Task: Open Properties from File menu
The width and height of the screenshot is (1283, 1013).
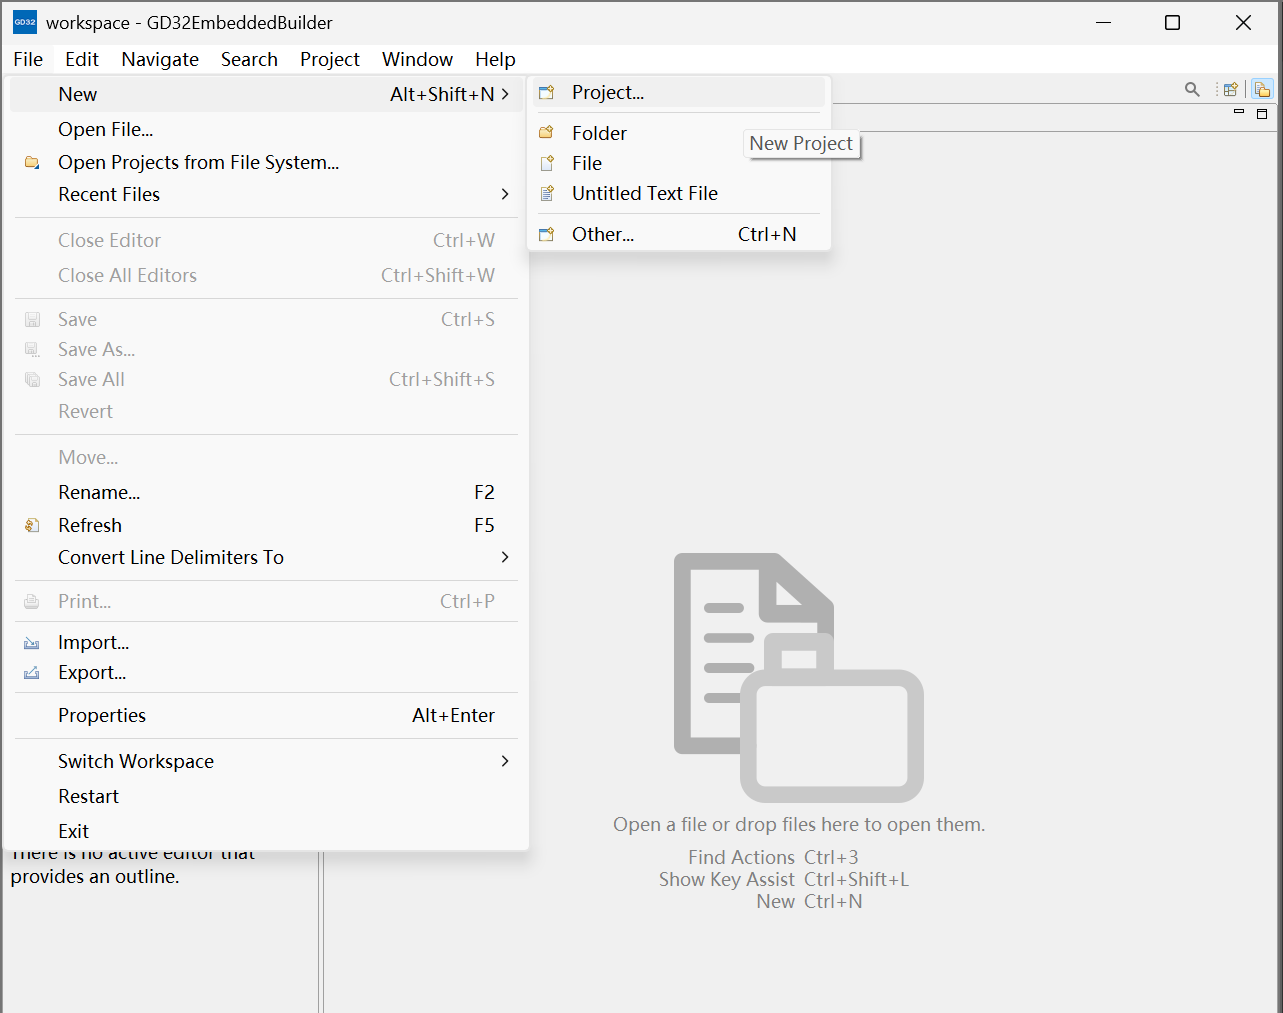Action: coord(266,715)
